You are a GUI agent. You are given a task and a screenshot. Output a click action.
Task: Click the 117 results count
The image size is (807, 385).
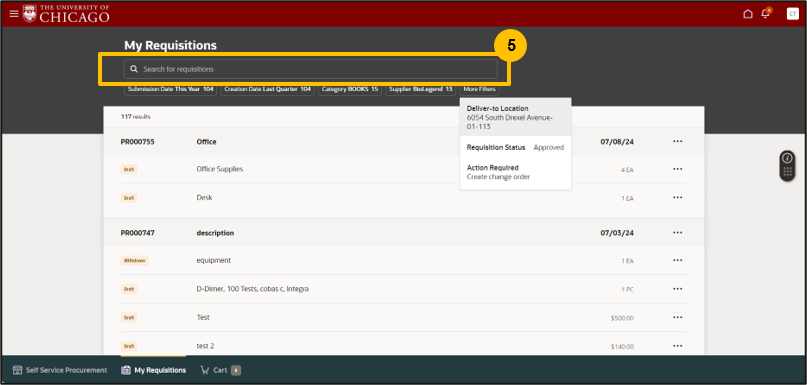coord(136,117)
